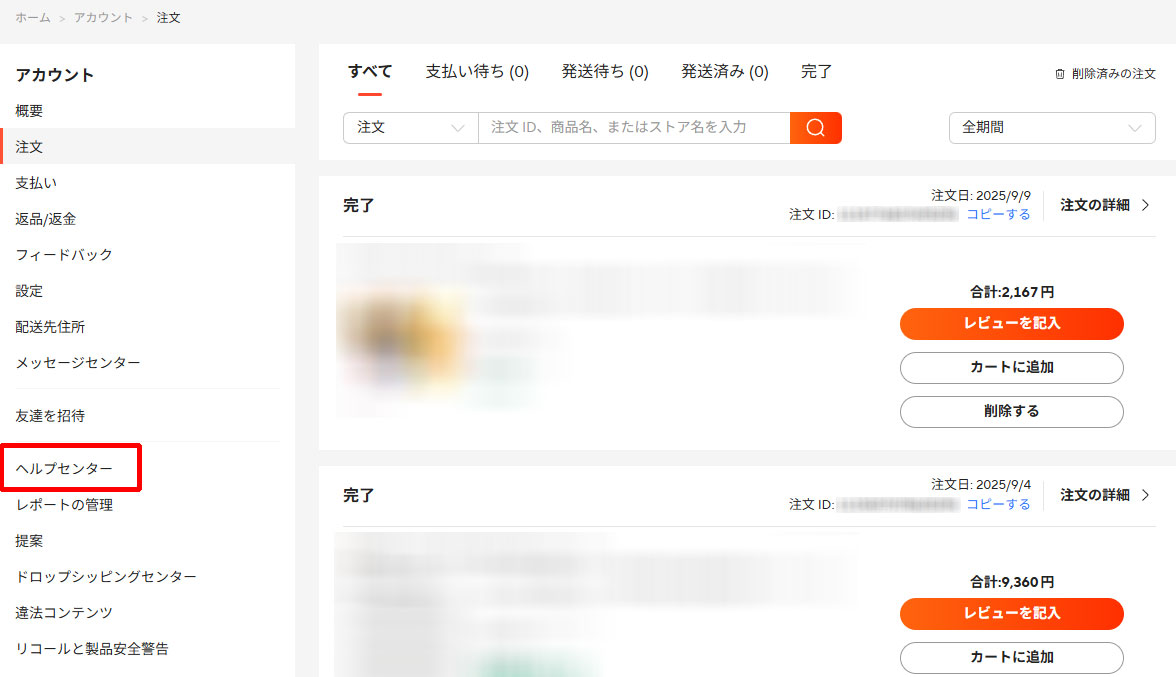1176x677 pixels.
Task: Click the order search input field
Action: tap(632, 128)
